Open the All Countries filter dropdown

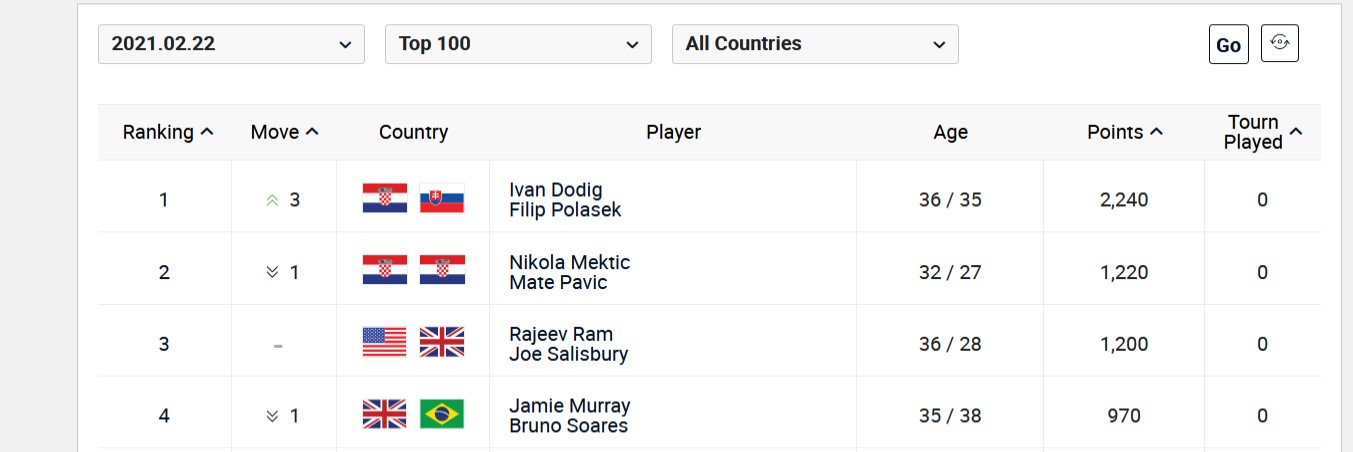(815, 44)
